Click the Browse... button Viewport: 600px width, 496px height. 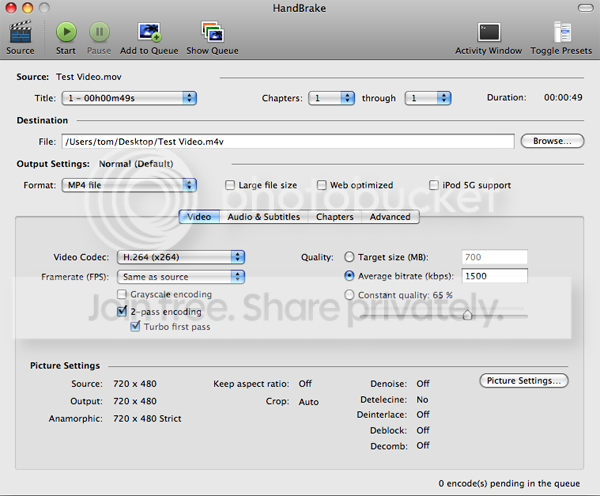click(x=552, y=142)
